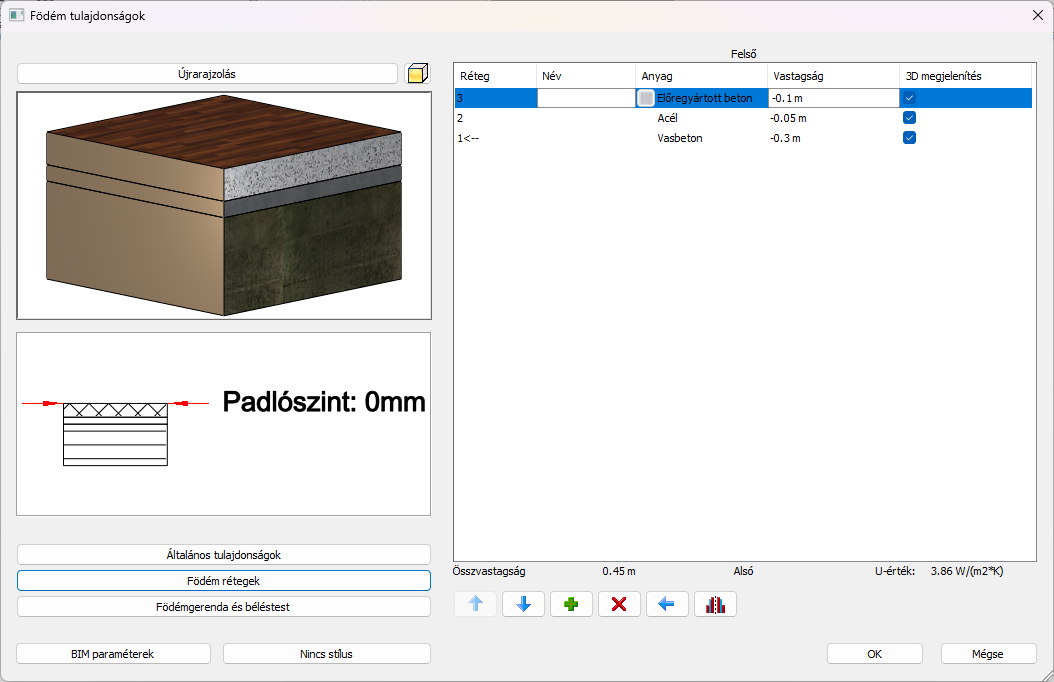Click the Név field of layer 3
Screen dimensions: 1054x682
586,98
